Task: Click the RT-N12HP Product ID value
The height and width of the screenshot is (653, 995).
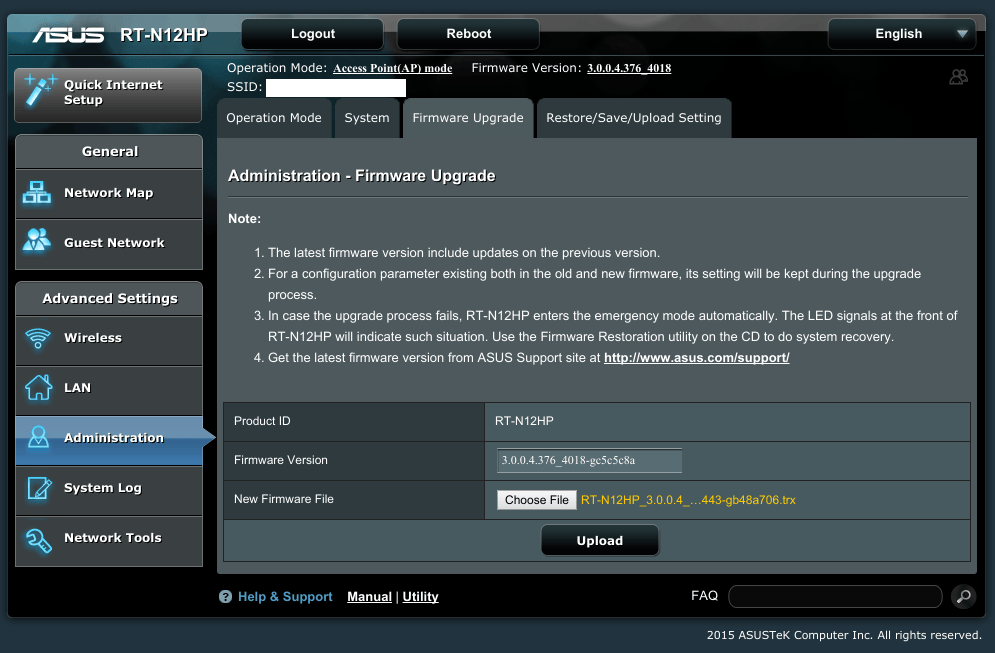Action: (524, 421)
